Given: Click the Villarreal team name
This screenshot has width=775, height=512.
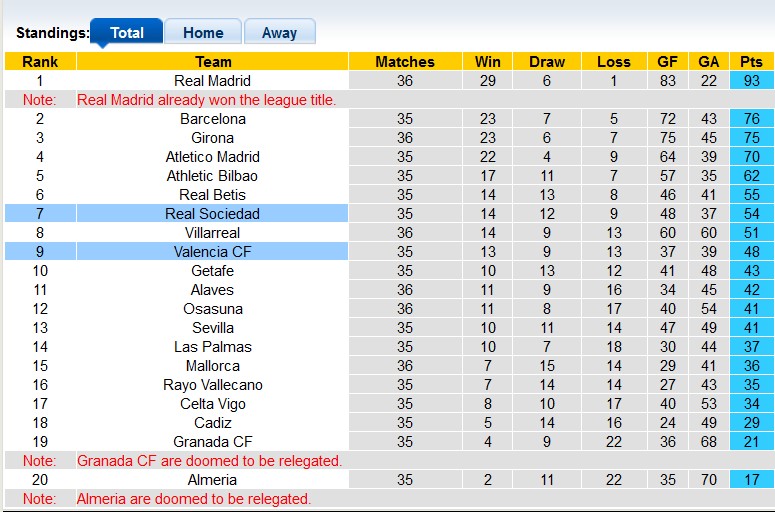Looking at the screenshot, I should (x=212, y=233).
